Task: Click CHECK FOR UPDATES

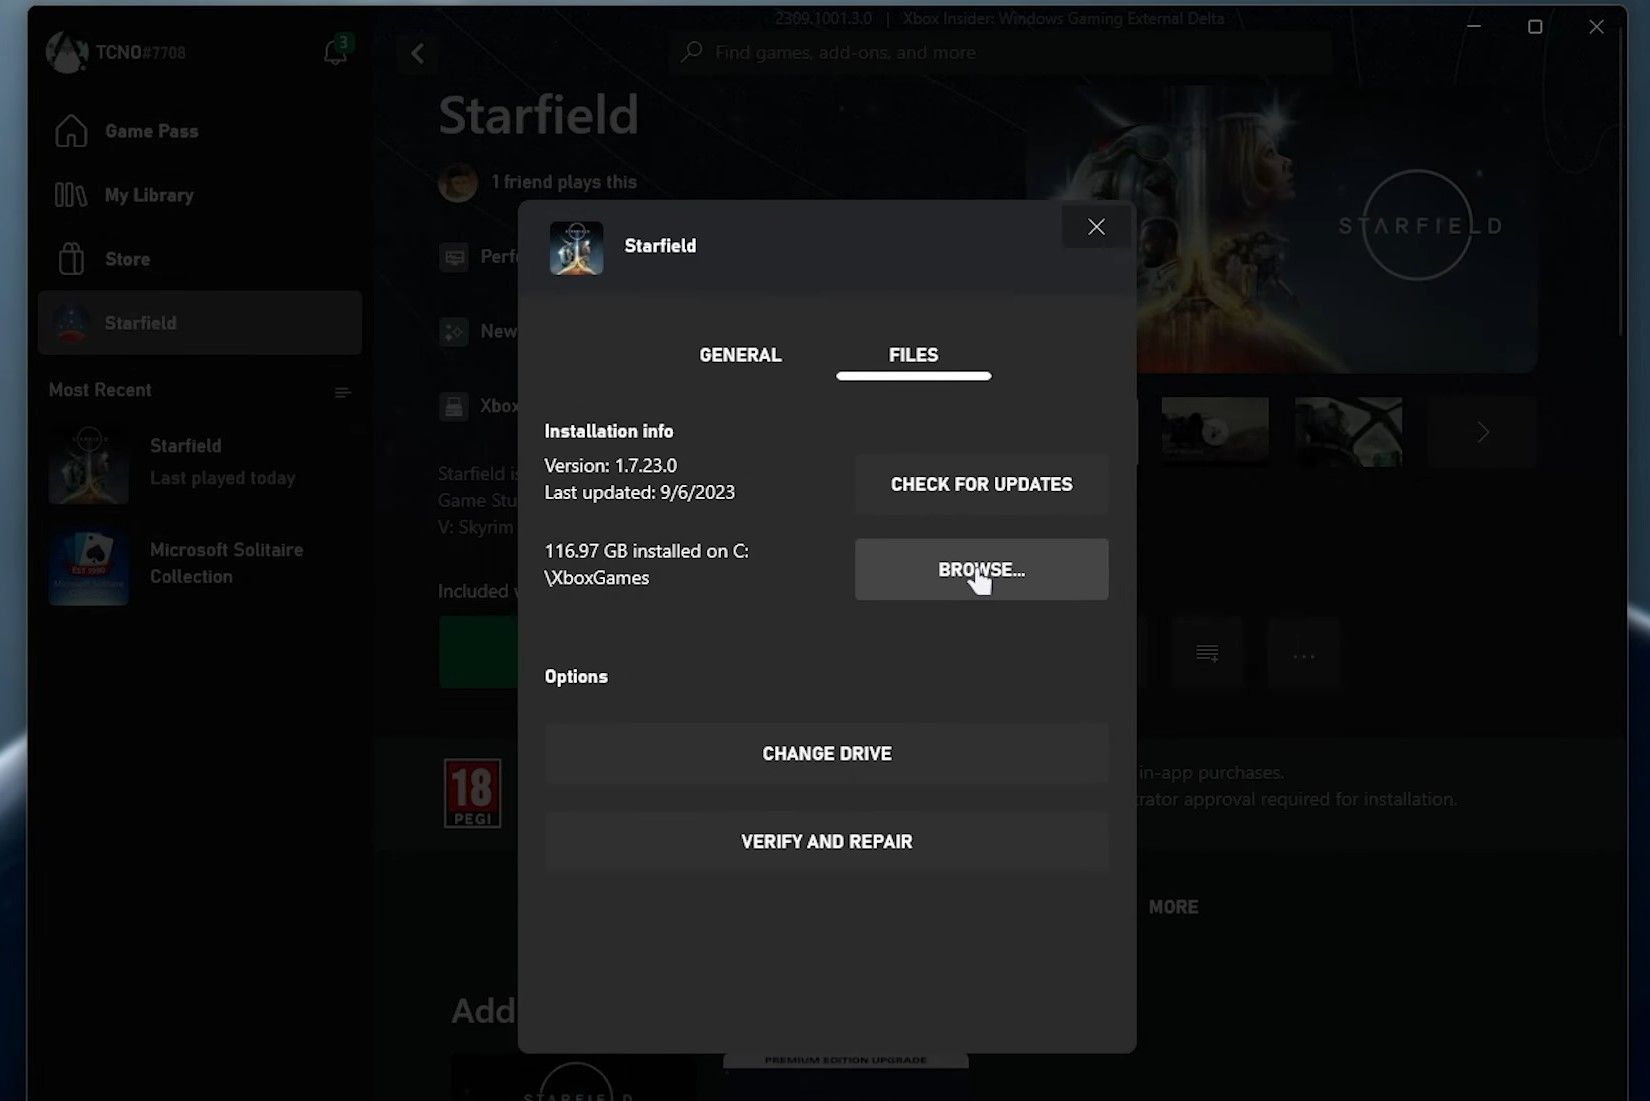Action: [981, 484]
